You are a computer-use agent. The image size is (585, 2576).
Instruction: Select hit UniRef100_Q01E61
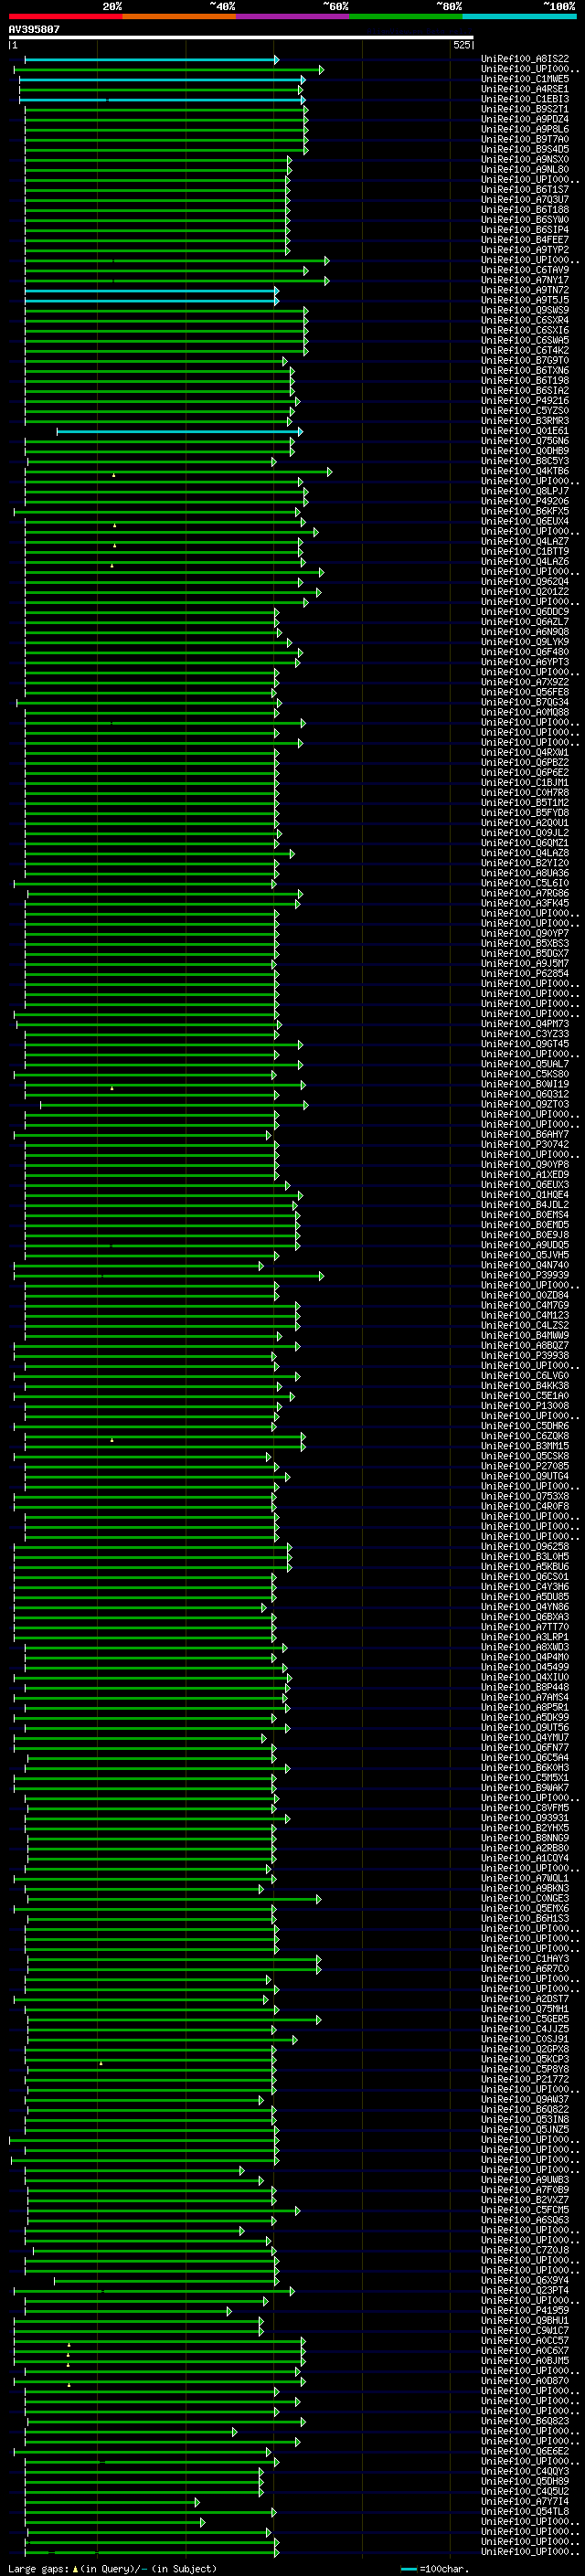tap(525, 431)
